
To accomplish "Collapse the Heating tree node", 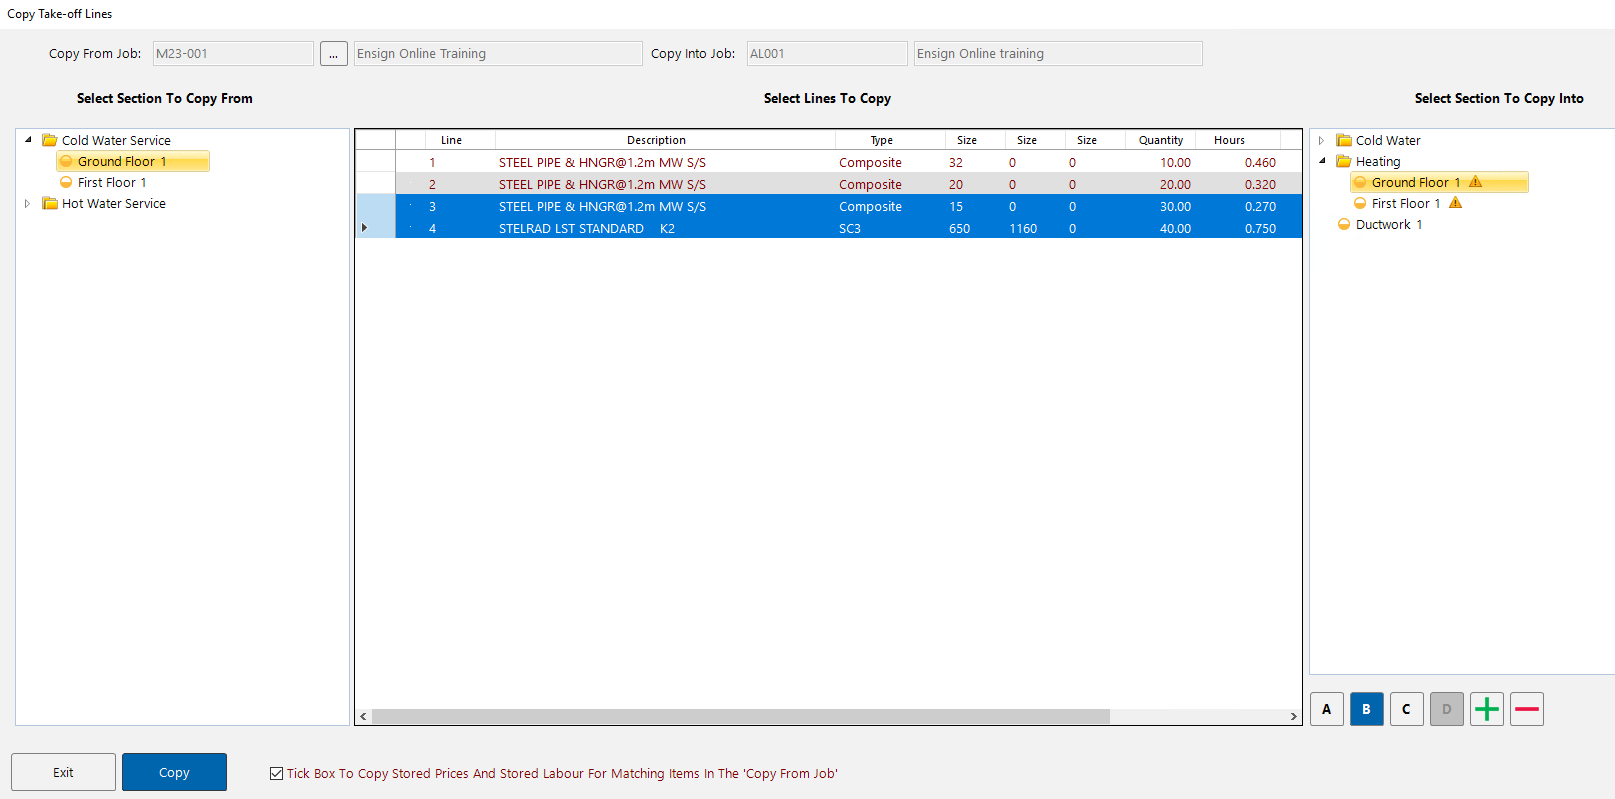I will tap(1322, 161).
